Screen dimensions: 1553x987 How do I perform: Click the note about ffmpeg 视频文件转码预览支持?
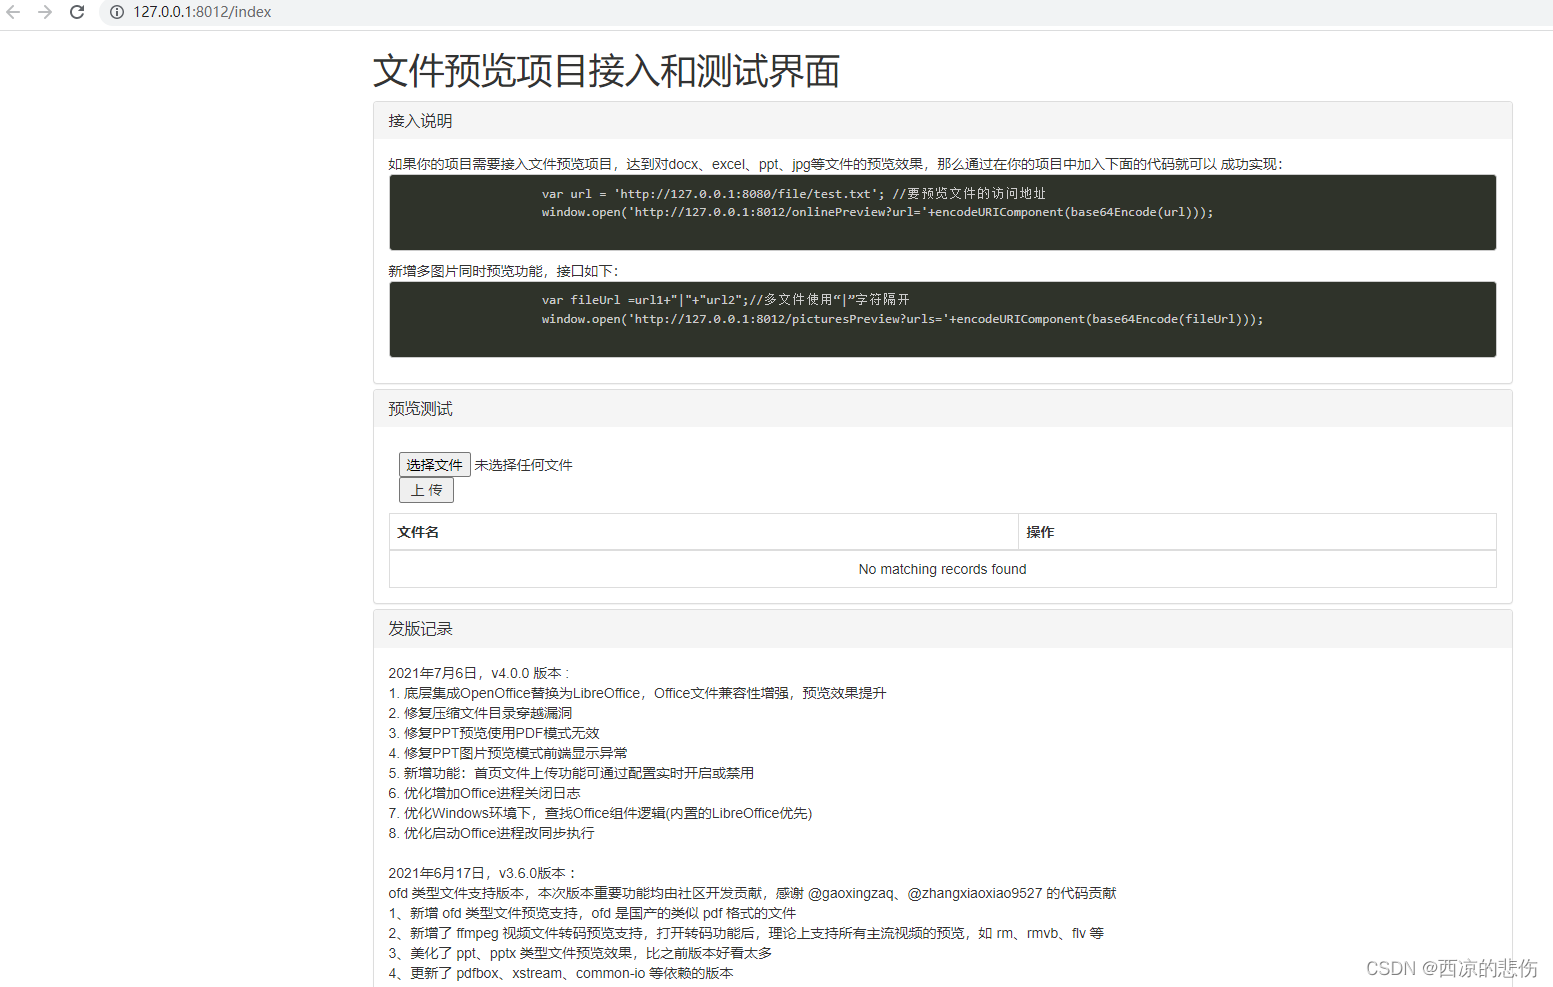(x=746, y=933)
